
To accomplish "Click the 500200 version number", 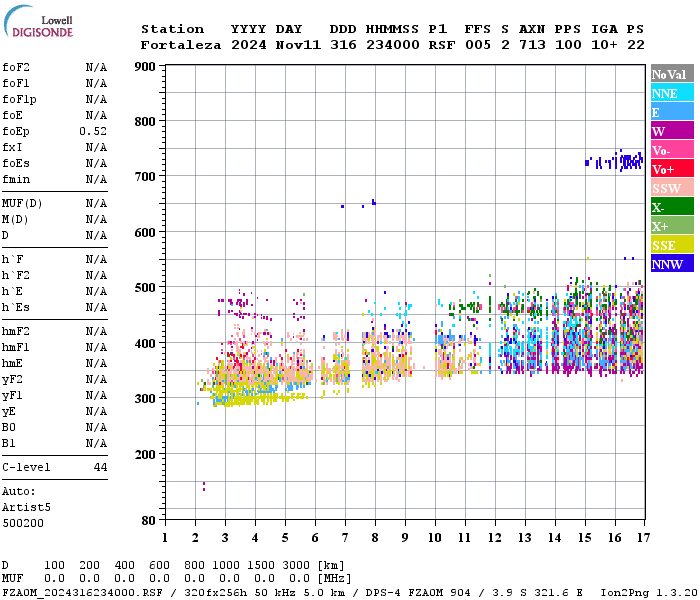I will point(23,523).
